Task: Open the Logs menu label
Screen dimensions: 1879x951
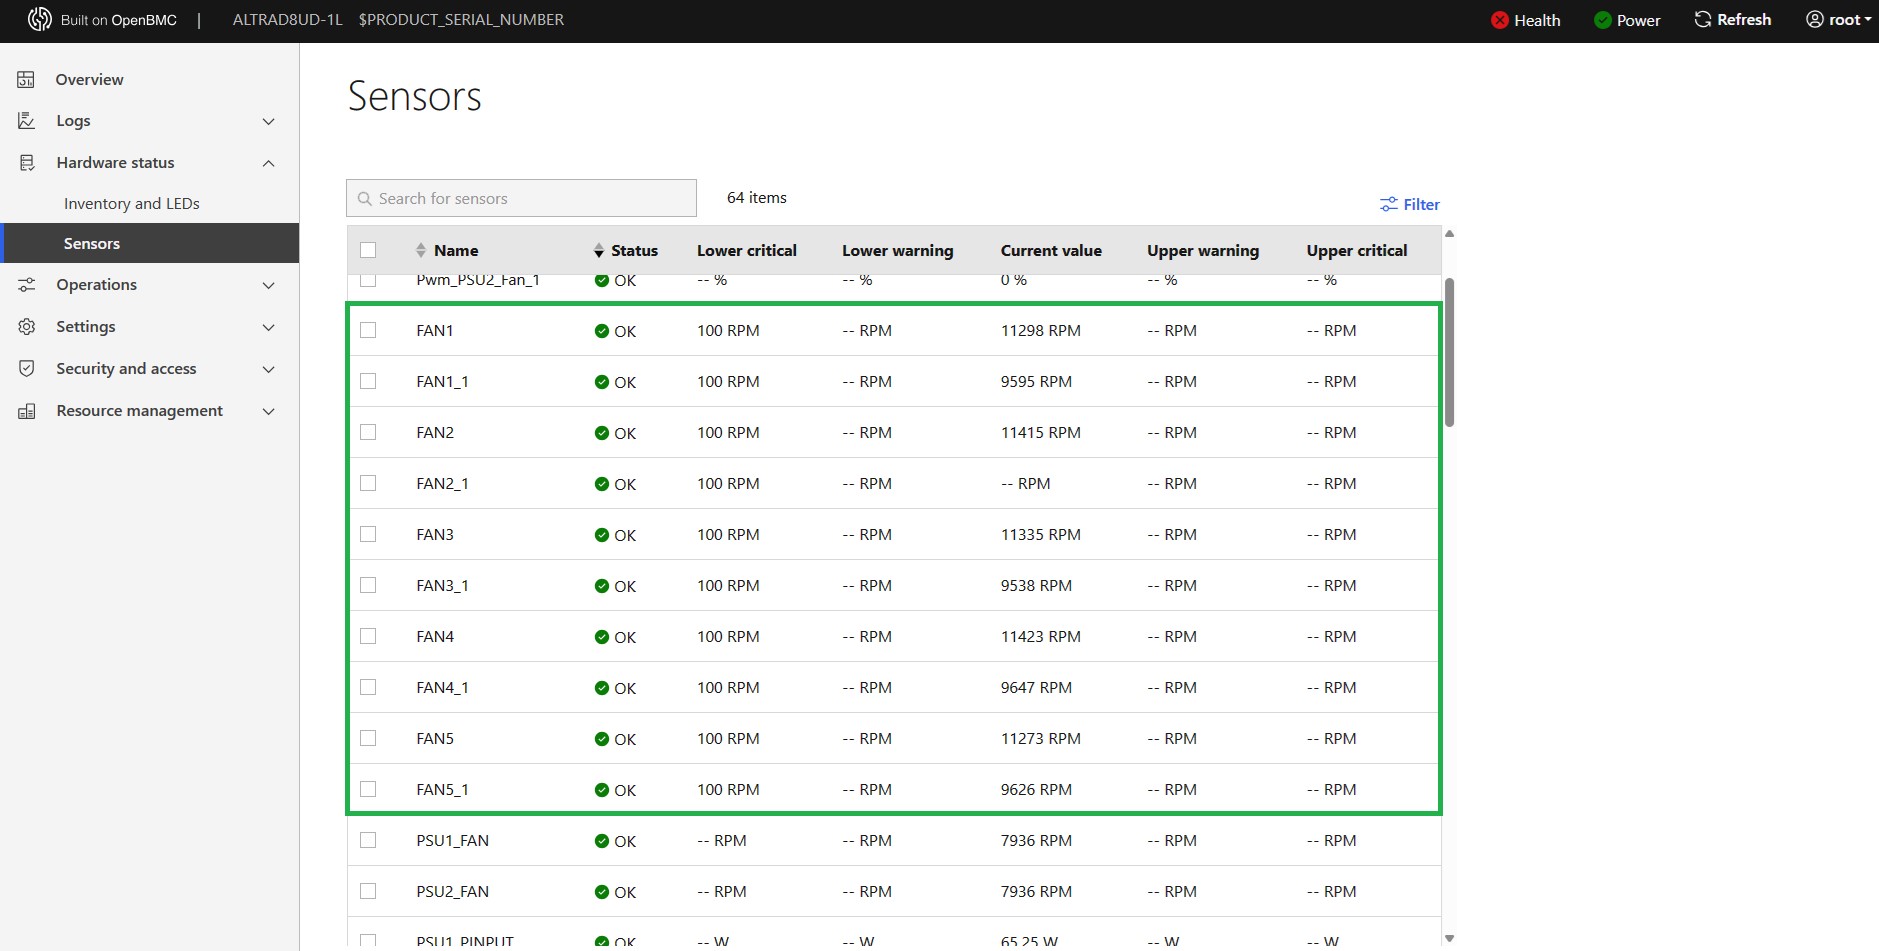Action: [73, 121]
